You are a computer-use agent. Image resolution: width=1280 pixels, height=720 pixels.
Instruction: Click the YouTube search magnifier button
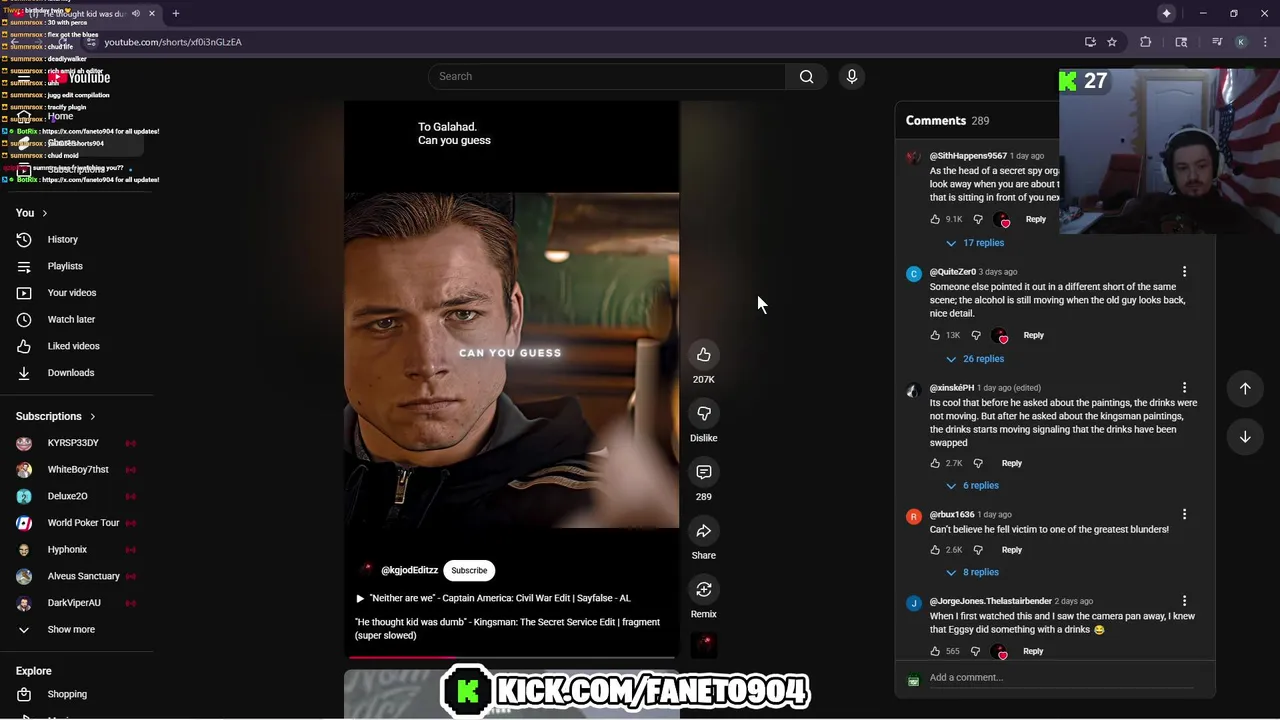click(806, 77)
